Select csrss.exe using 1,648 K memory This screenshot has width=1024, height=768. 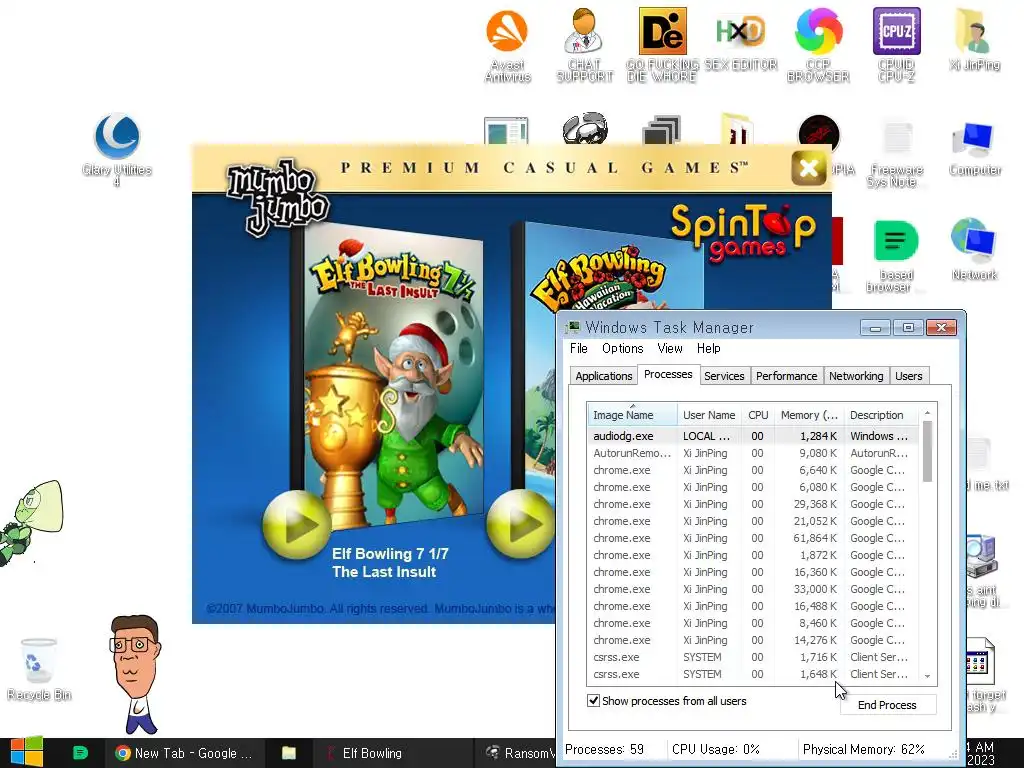tap(752, 673)
